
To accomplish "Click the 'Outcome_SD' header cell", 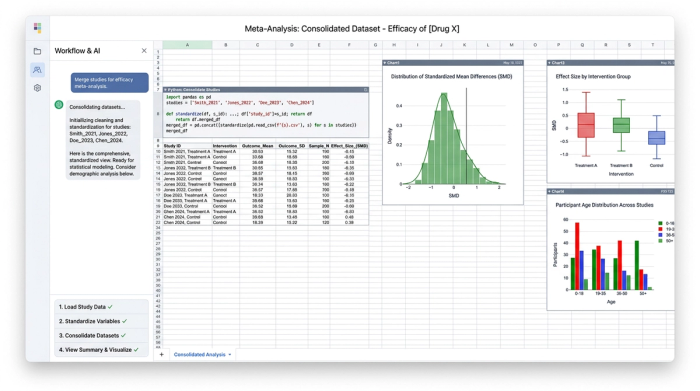I will point(292,146).
